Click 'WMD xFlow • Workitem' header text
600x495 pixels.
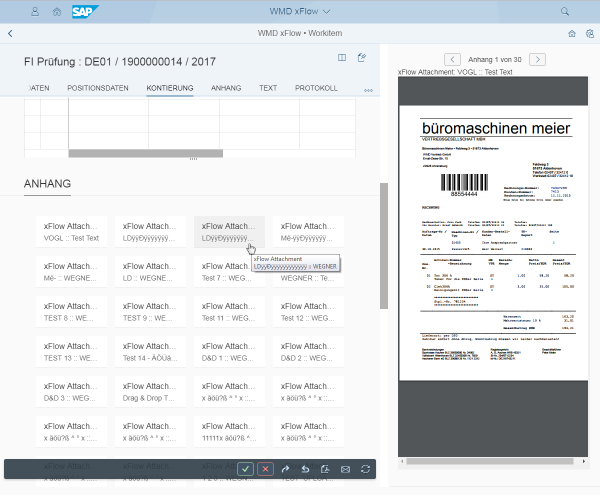pyautogui.click(x=300, y=33)
